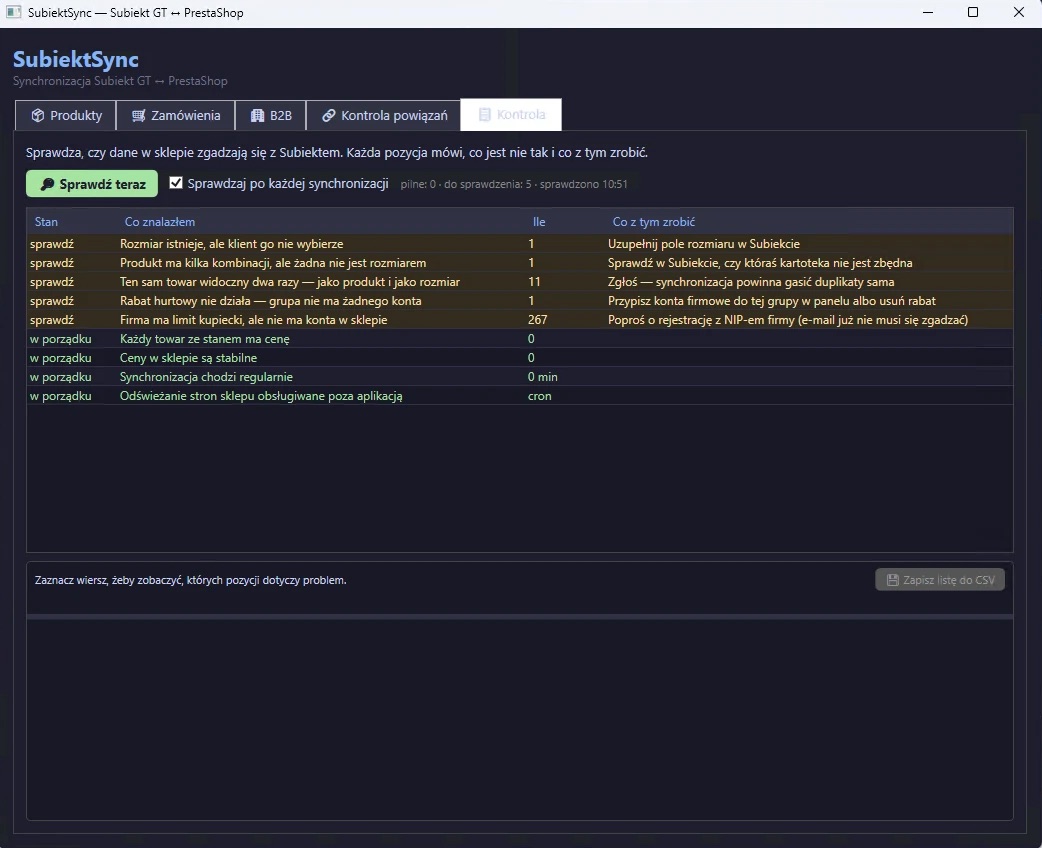Select row Firma ma limit kupiecki

[x=520, y=320]
